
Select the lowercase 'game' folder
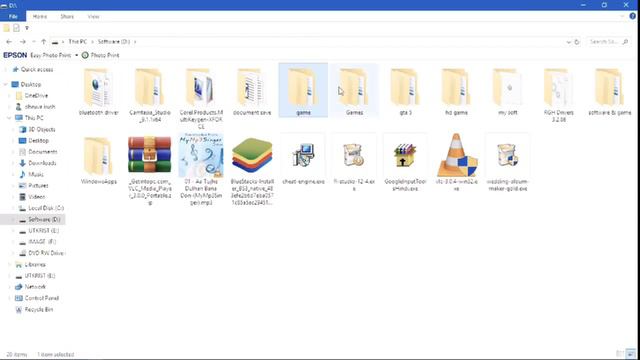(x=303, y=91)
